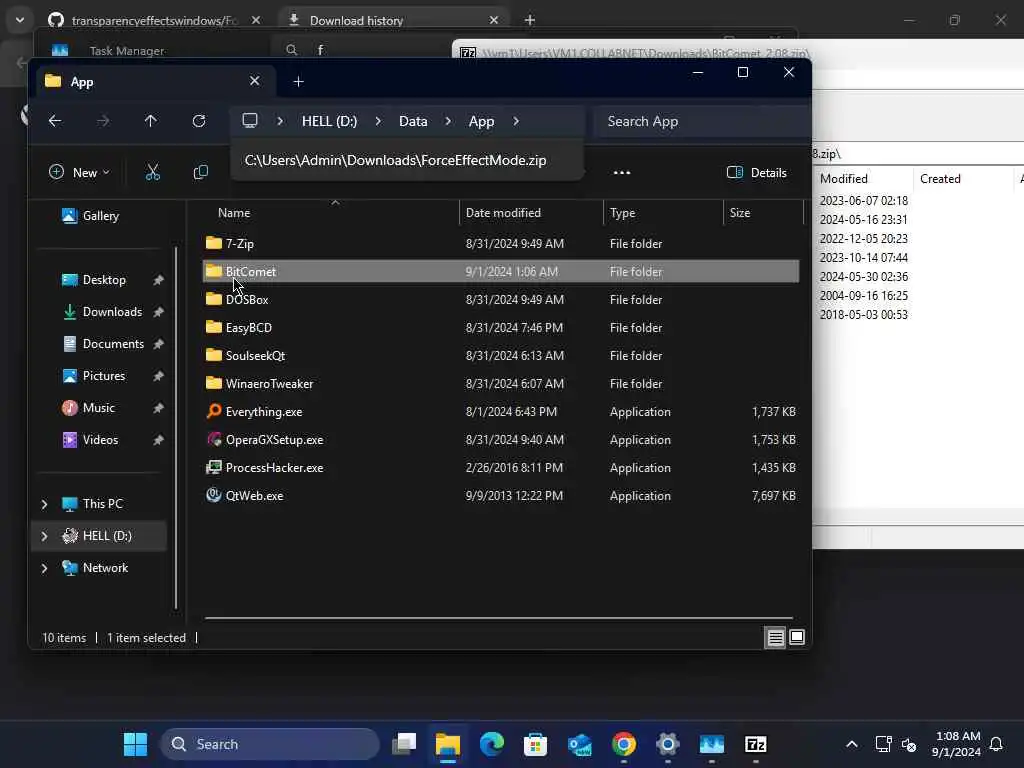The width and height of the screenshot is (1024, 768).
Task: Navigate to Data breadcrumb segment
Action: 413,121
